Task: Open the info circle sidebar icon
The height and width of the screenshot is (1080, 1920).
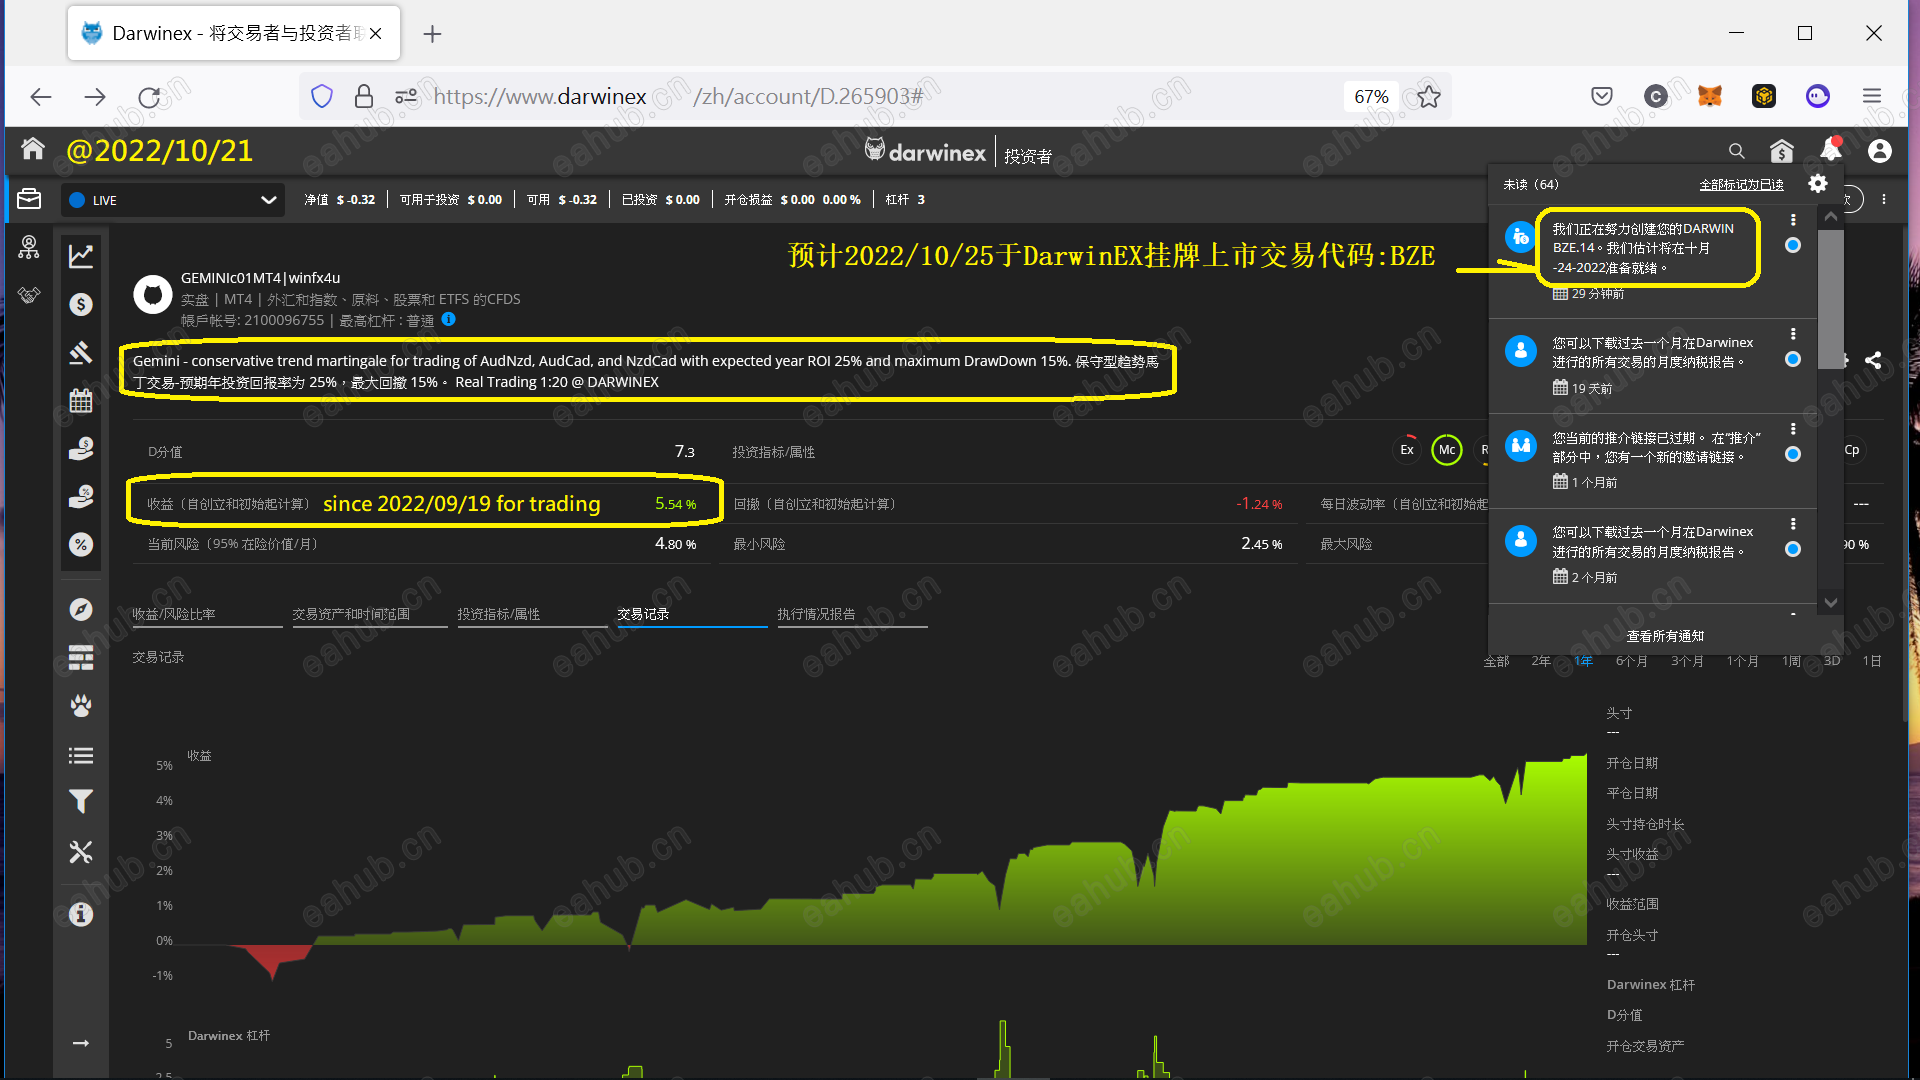Action: click(x=81, y=914)
